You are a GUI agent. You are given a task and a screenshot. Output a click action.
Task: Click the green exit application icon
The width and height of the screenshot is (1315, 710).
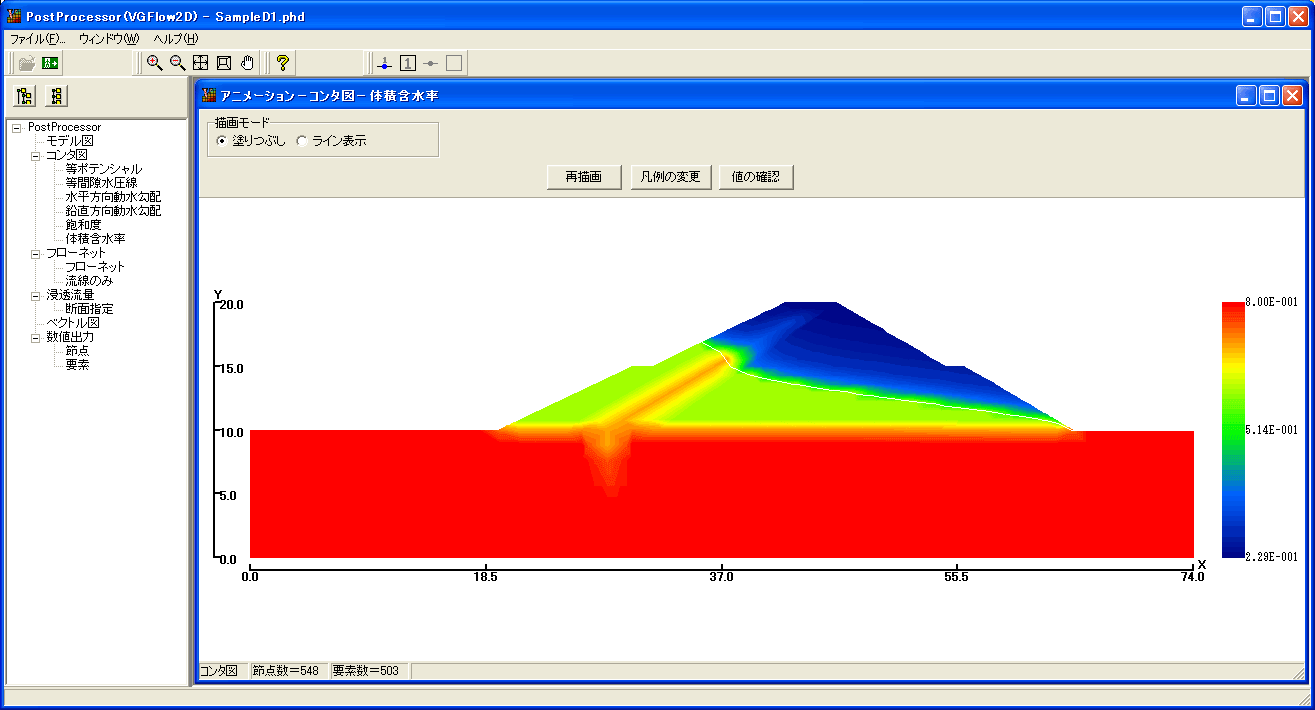[50, 63]
